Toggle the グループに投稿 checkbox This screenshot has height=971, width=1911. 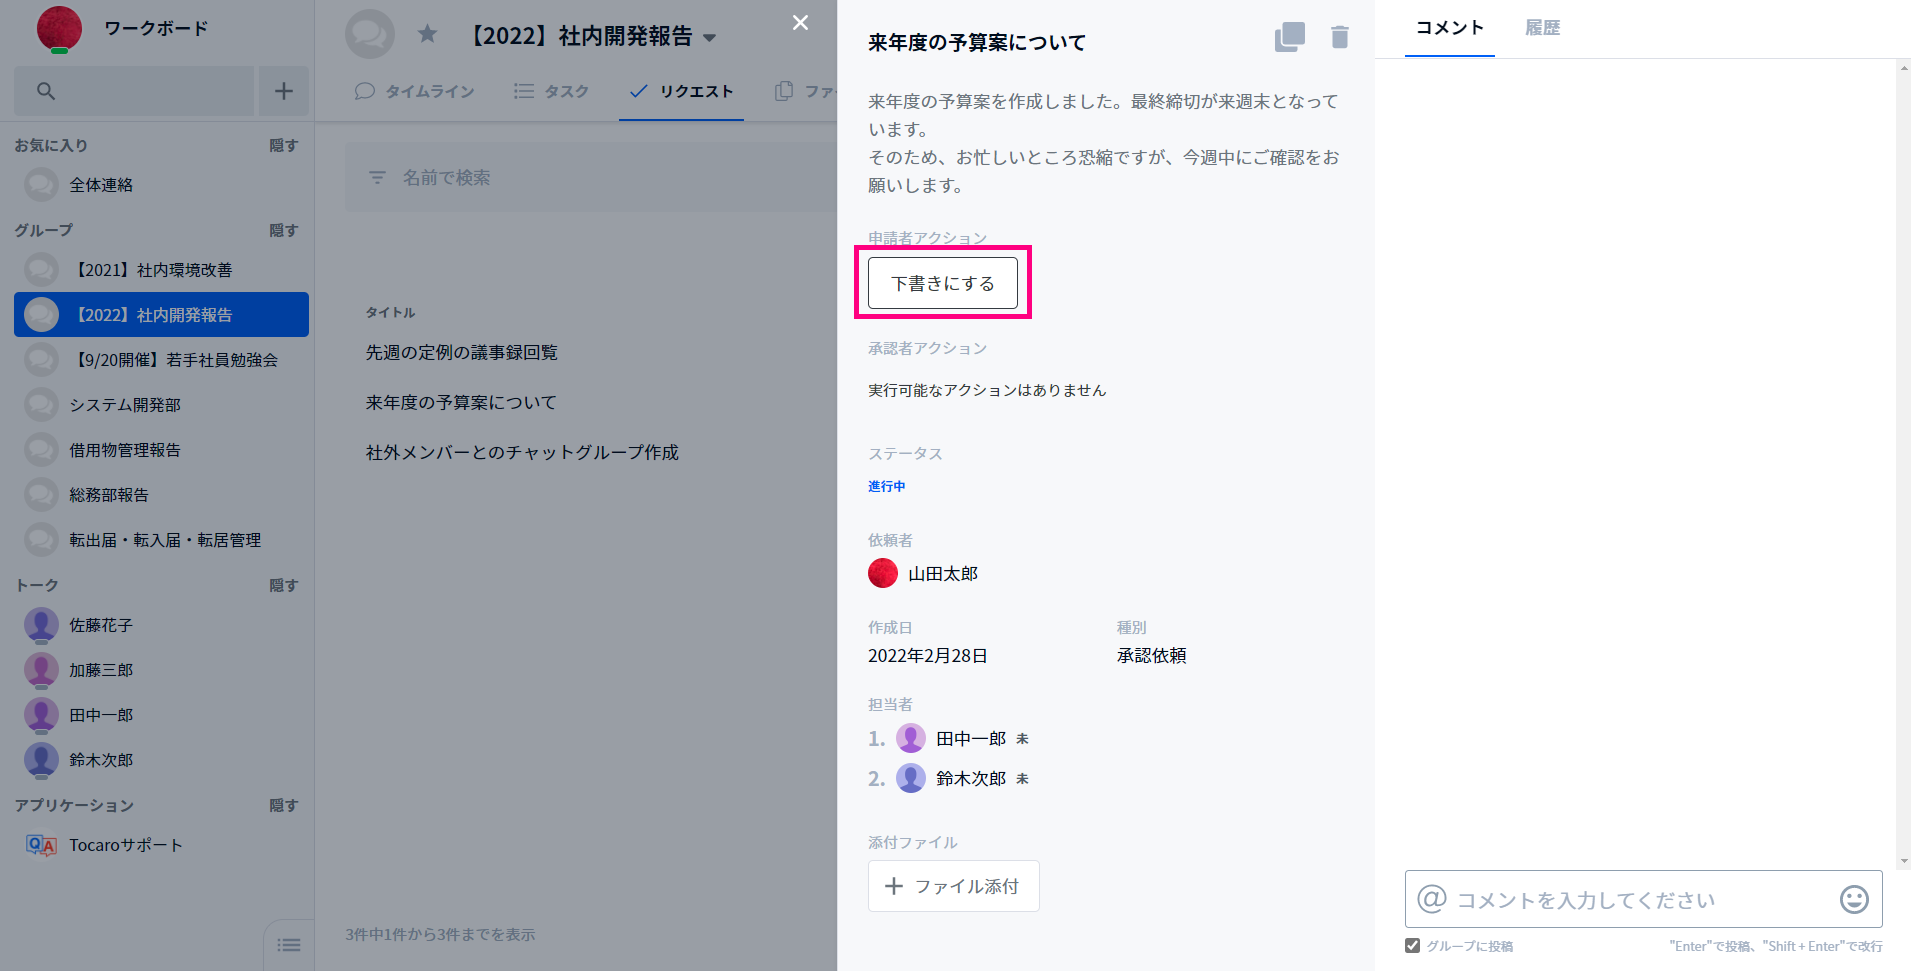pyautogui.click(x=1412, y=945)
